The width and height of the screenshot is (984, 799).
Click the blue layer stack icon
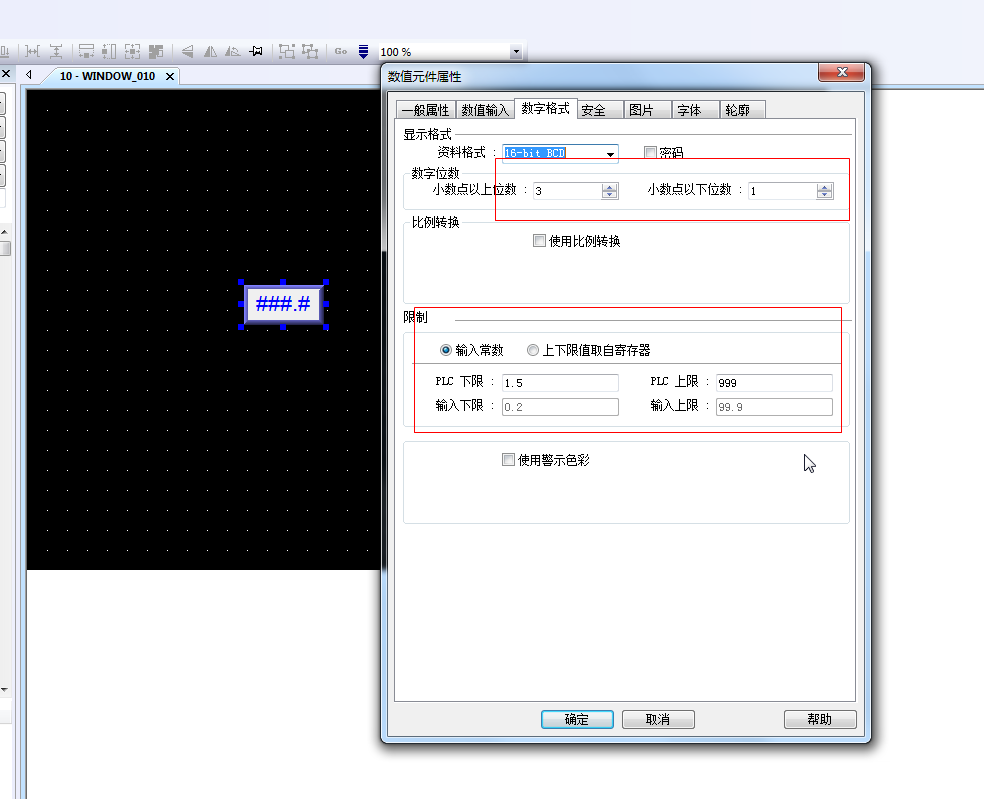363,51
